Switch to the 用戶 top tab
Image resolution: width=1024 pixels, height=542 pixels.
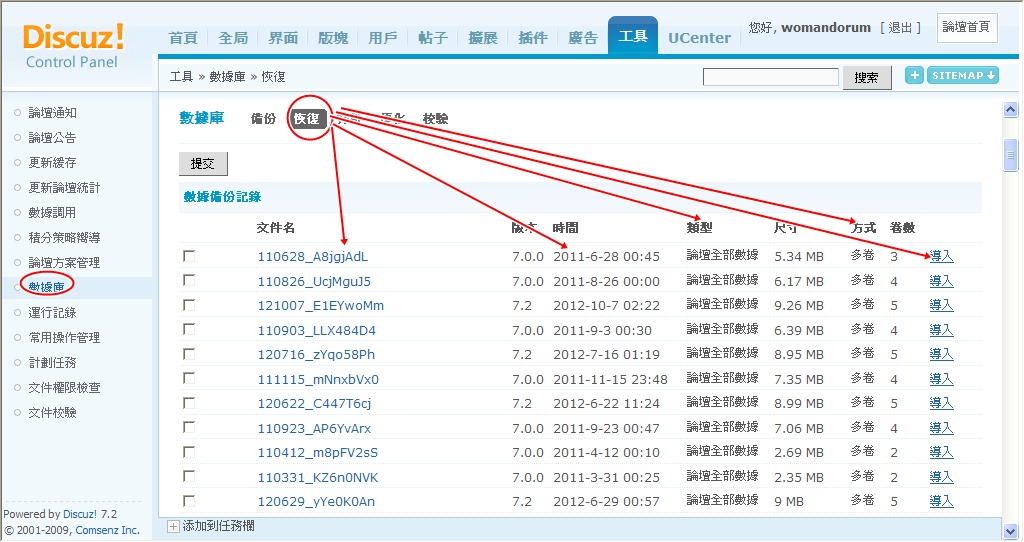click(383, 38)
